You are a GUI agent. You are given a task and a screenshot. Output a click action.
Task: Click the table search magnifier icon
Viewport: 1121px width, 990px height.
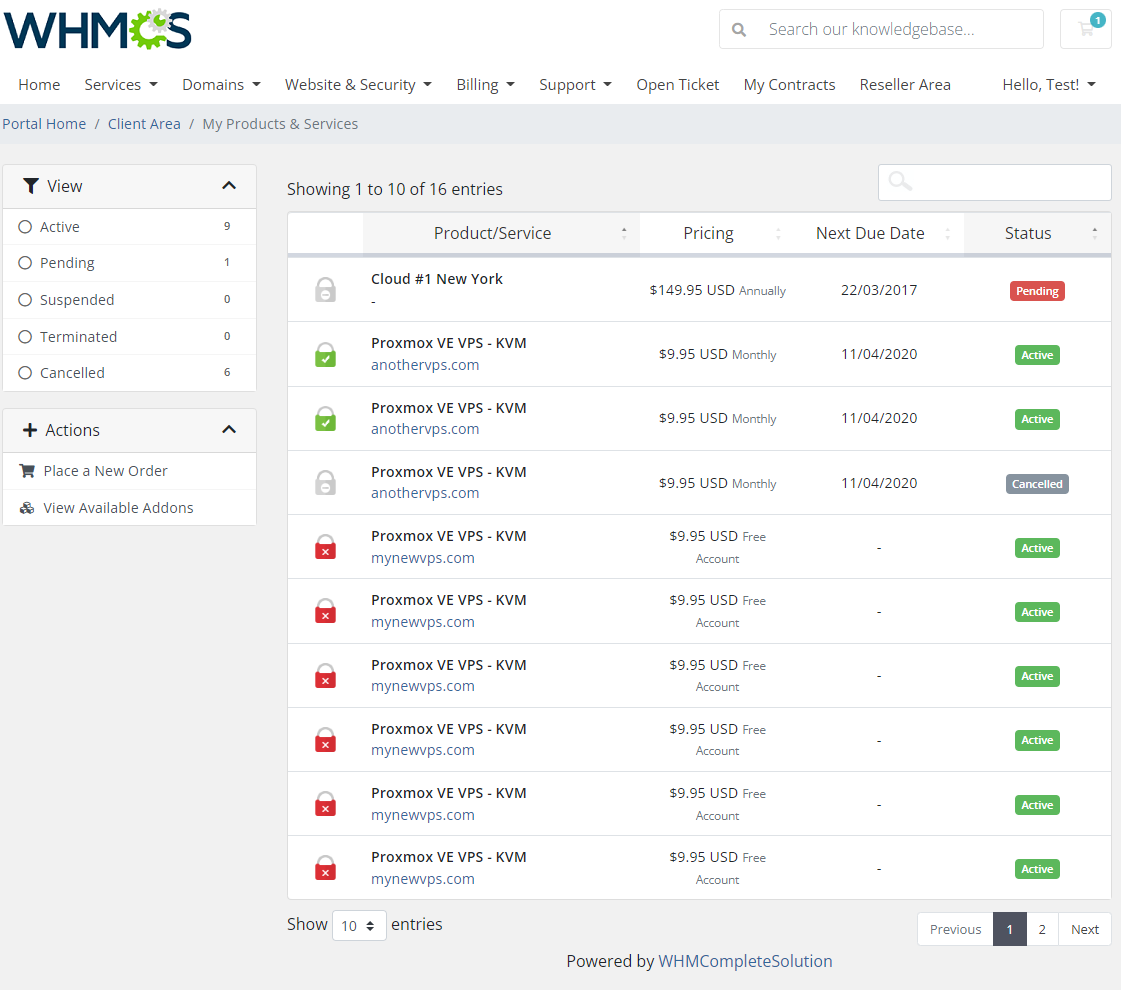point(900,182)
